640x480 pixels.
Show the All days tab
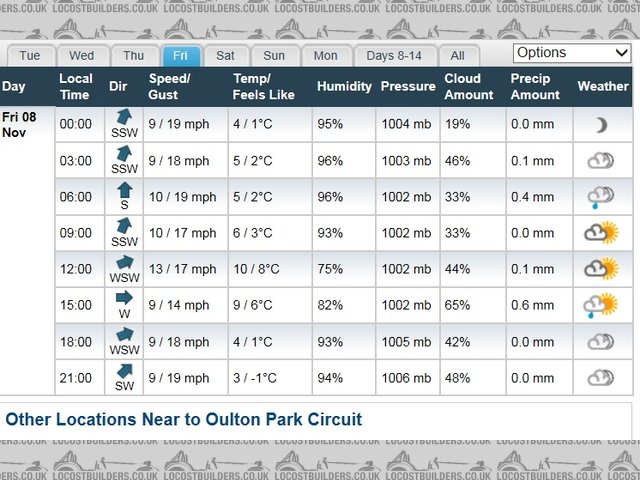(457, 56)
